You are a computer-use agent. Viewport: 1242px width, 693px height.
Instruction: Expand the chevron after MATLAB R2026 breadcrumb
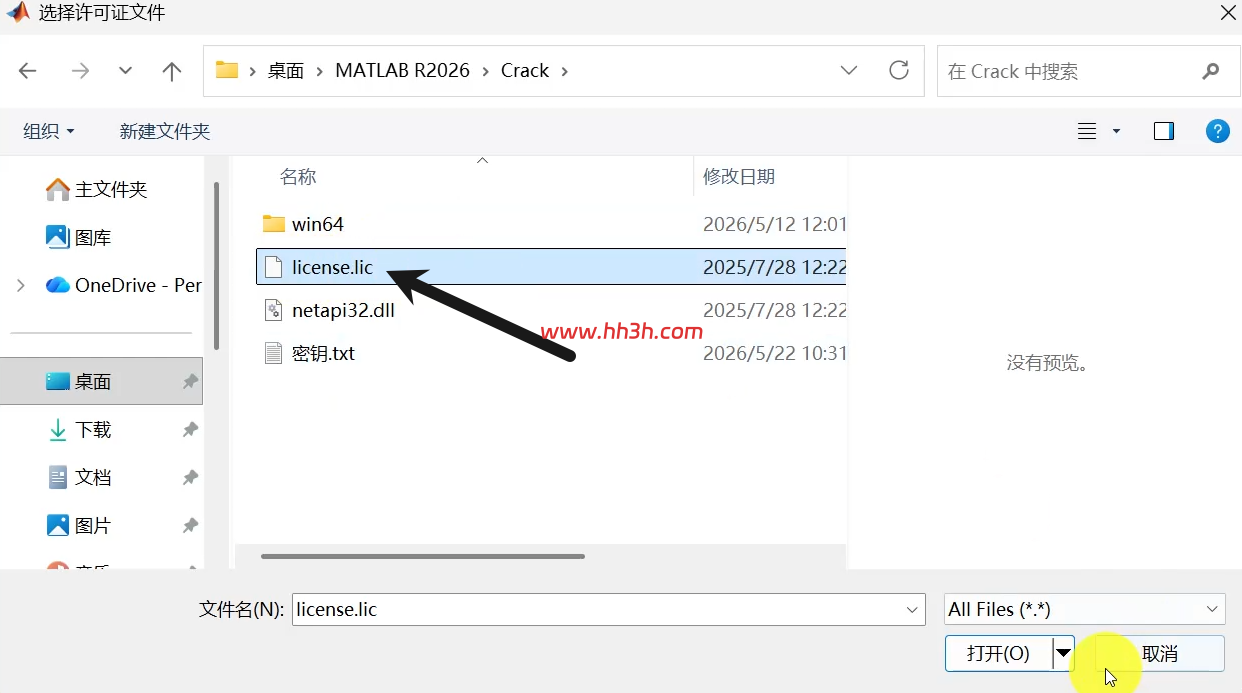485,71
